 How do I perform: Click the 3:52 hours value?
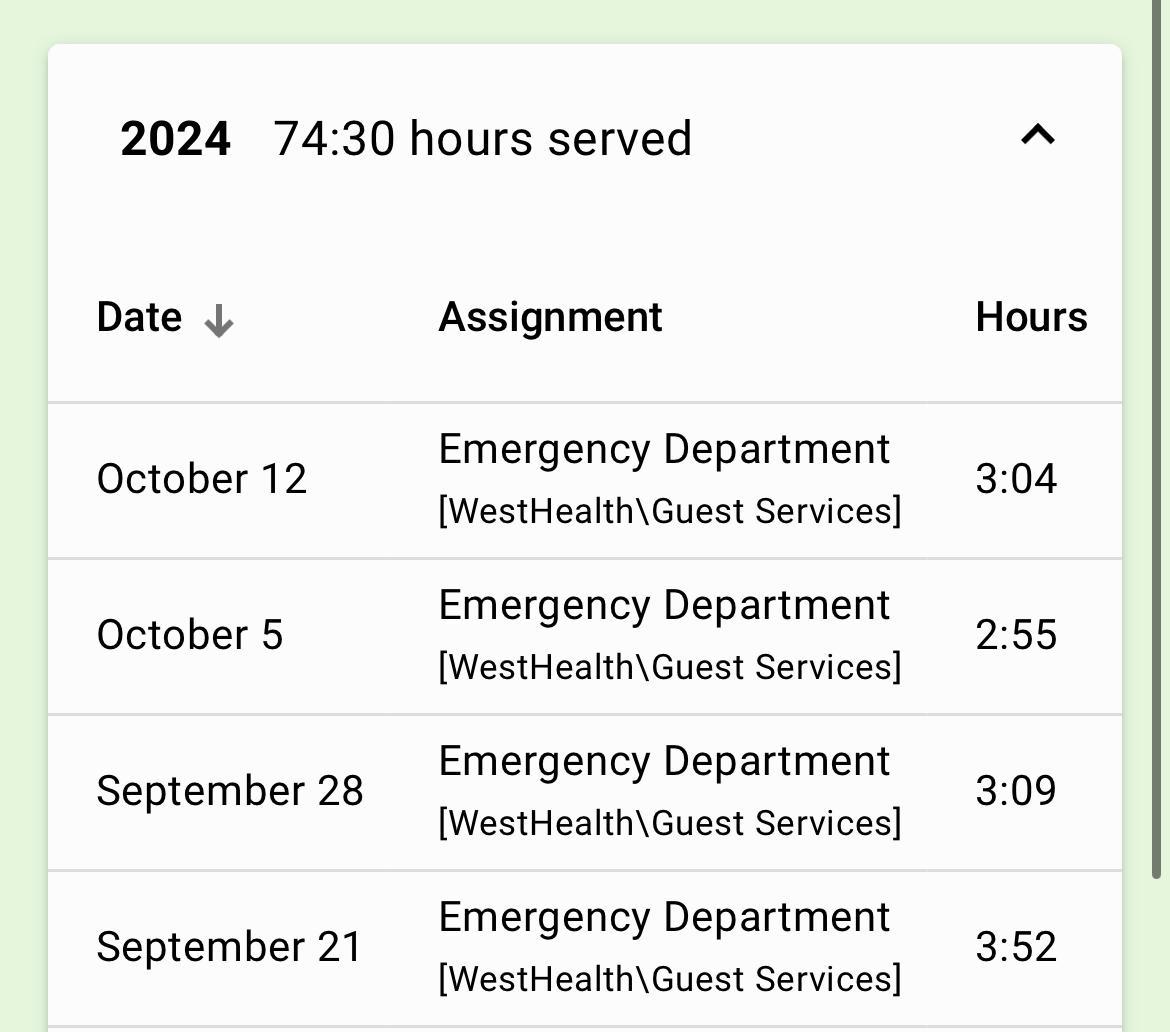(1016, 947)
